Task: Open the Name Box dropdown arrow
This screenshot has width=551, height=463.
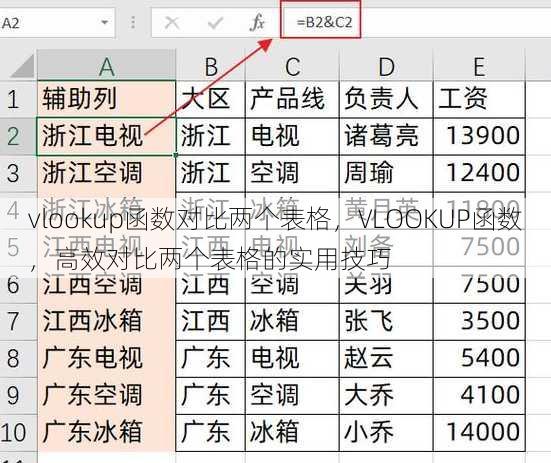Action: pos(104,23)
